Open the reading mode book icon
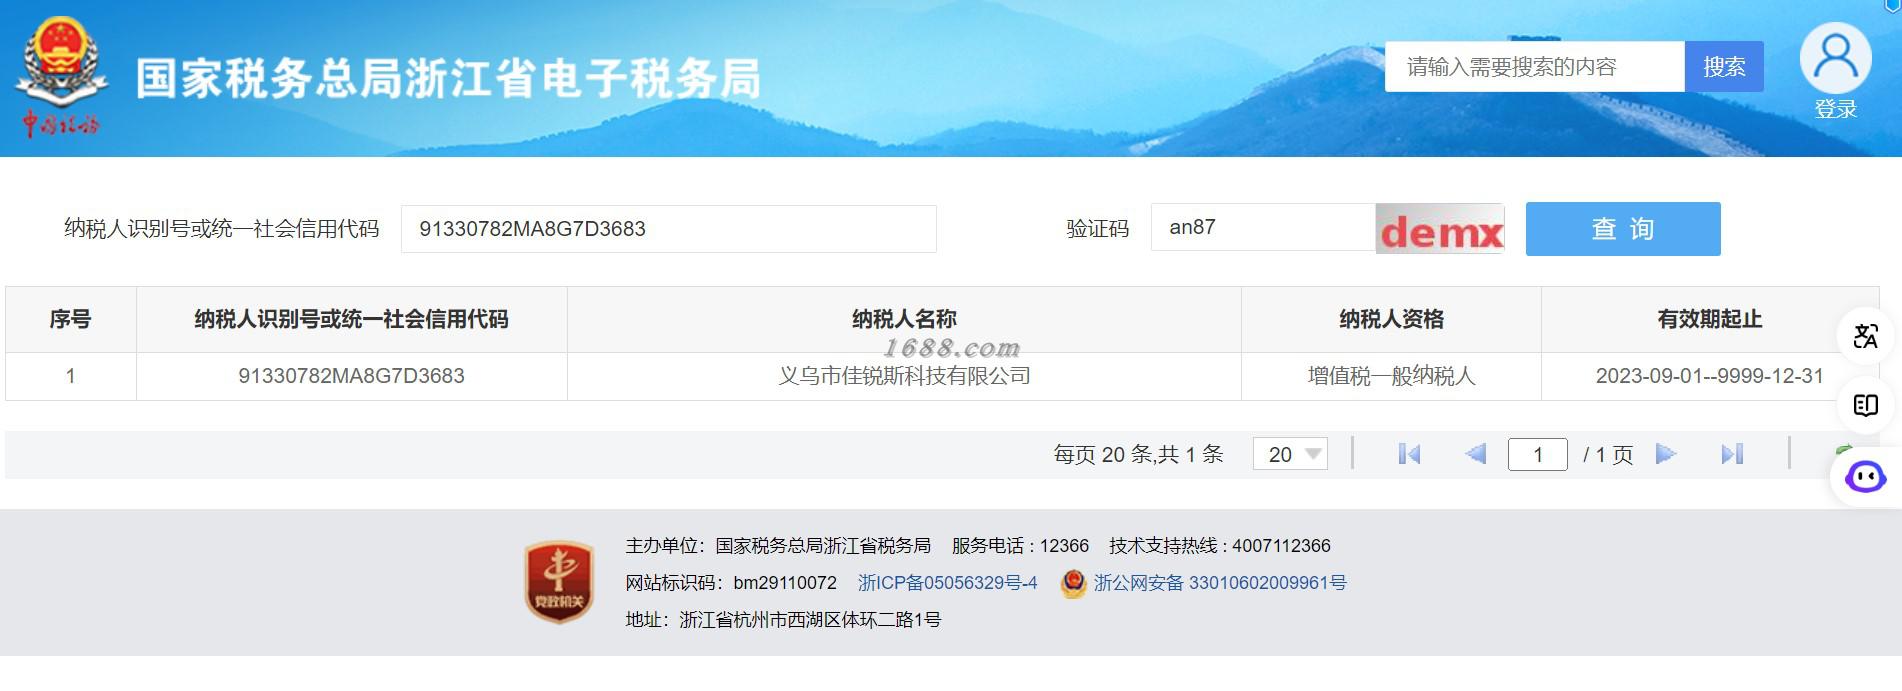The width and height of the screenshot is (1902, 691). (x=1866, y=405)
